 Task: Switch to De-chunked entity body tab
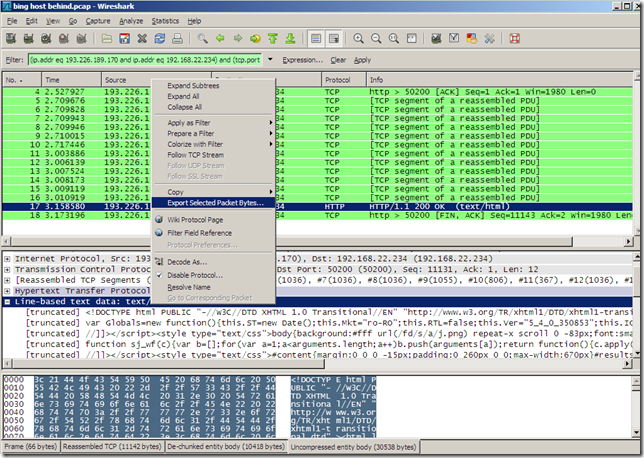pyautogui.click(x=226, y=446)
